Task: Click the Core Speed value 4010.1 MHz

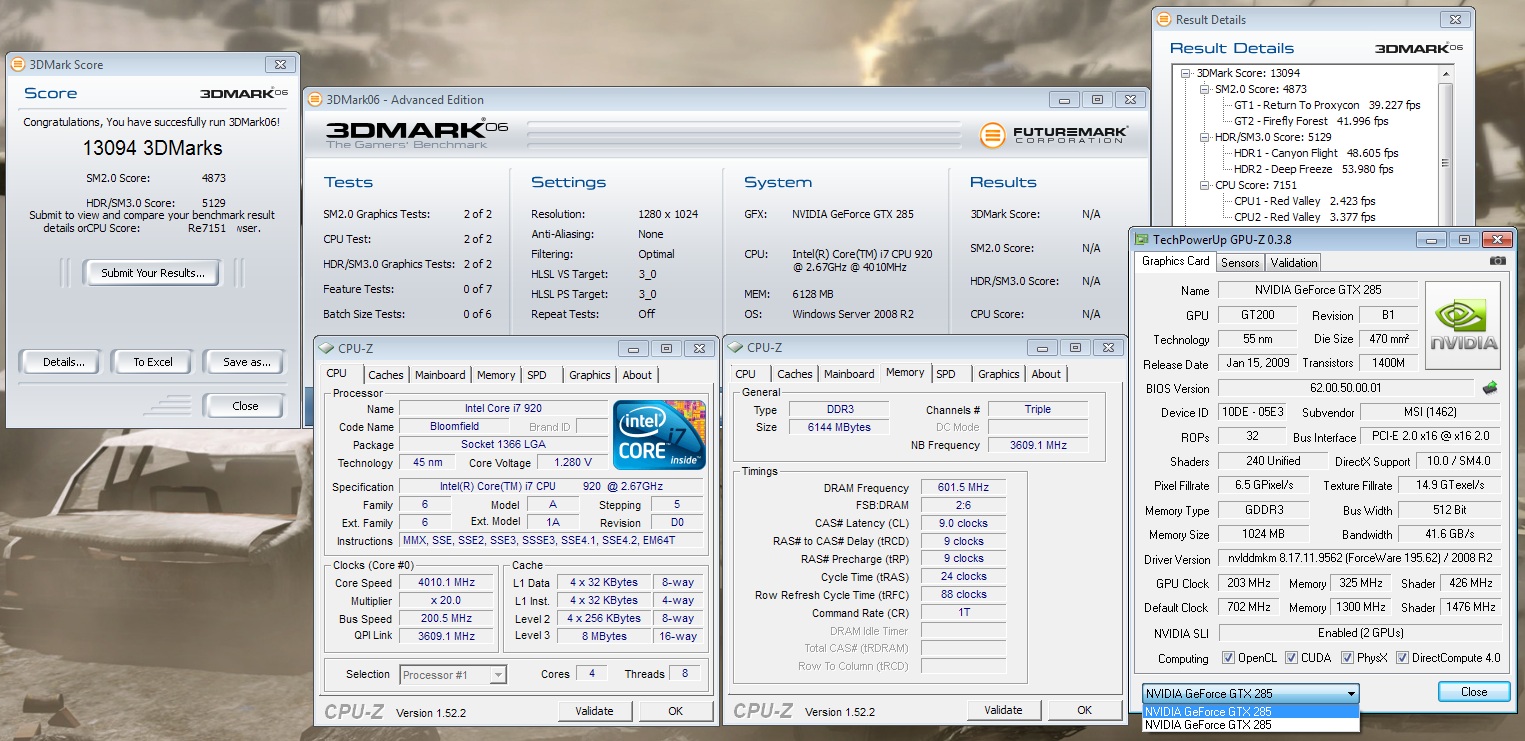Action: coord(447,583)
